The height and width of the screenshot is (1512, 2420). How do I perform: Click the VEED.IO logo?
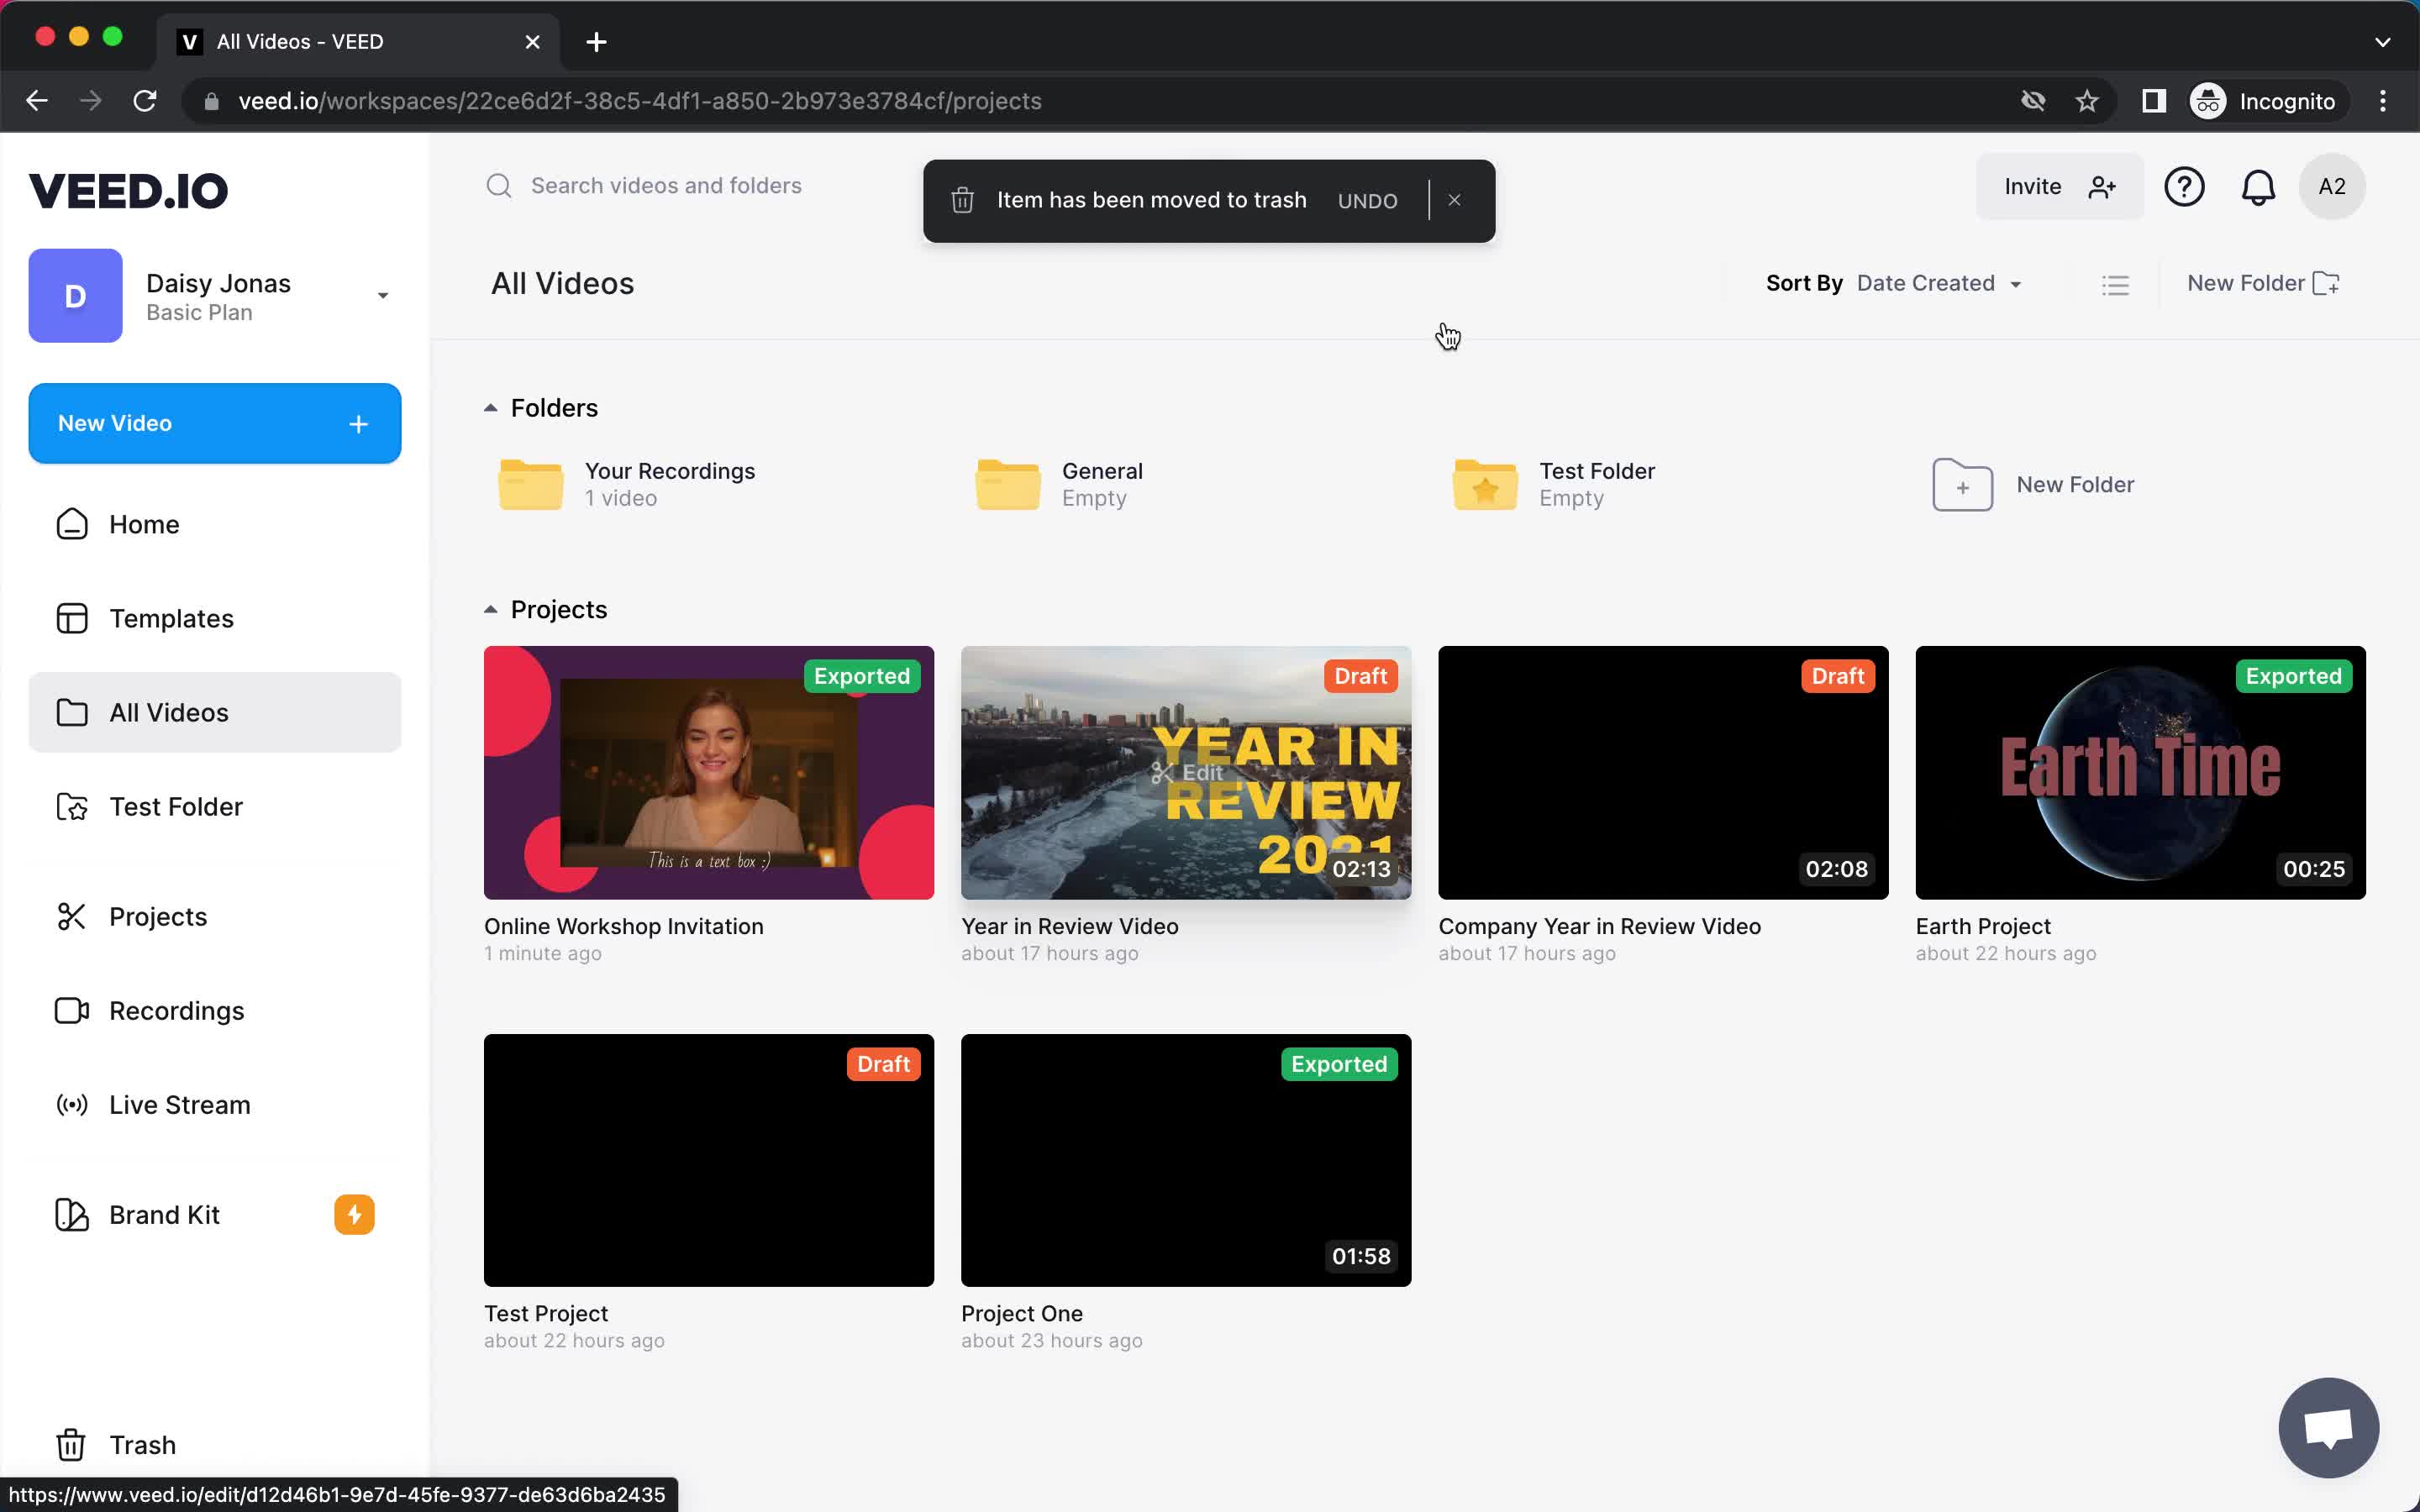point(128,190)
